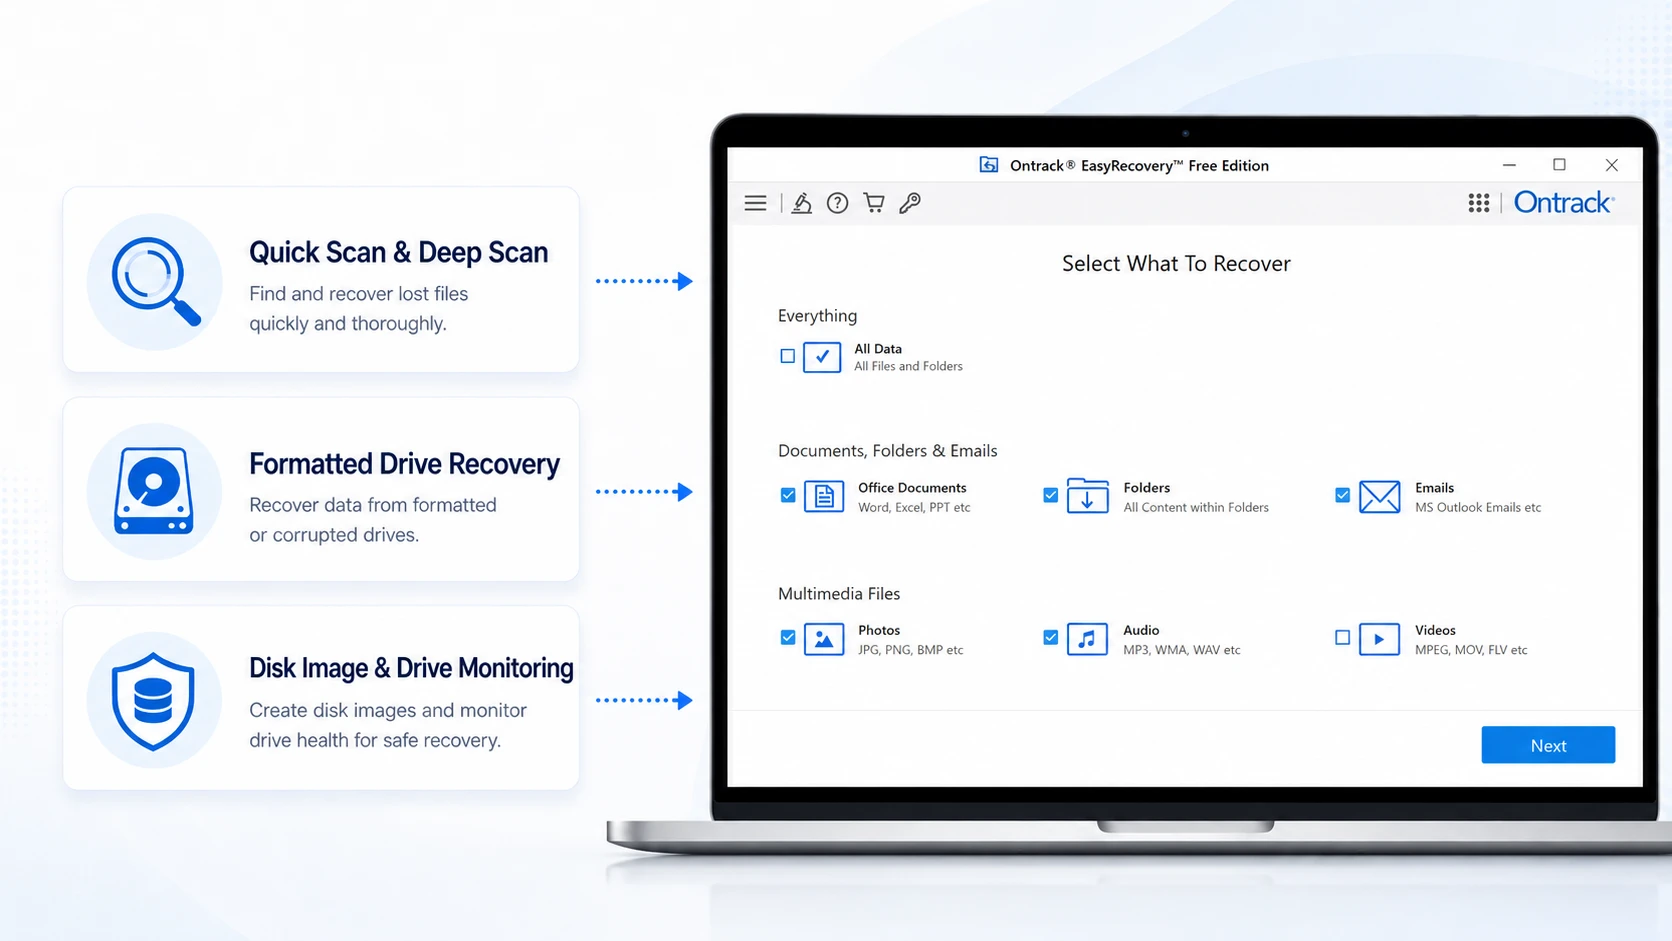Enable the All Data checkbox
This screenshot has height=941, width=1672.
(787, 356)
